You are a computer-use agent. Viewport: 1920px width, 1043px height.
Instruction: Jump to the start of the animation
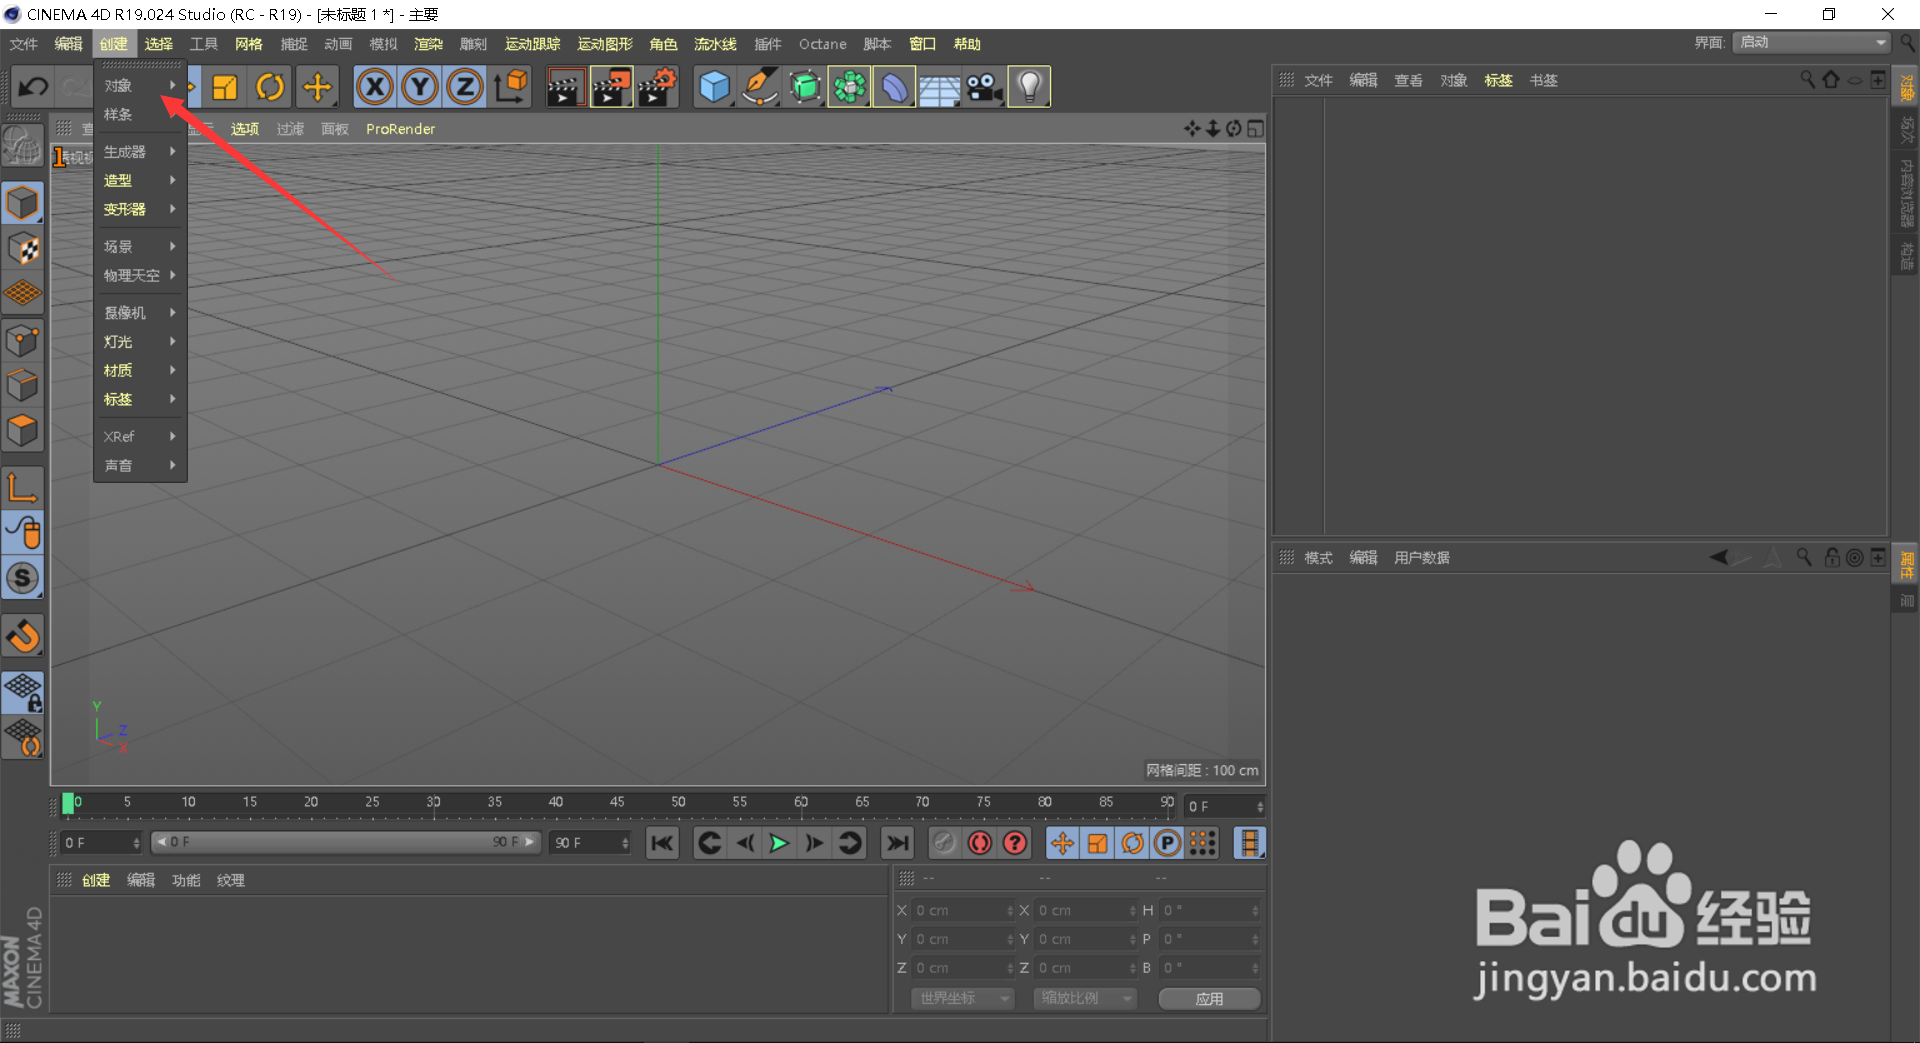click(662, 843)
